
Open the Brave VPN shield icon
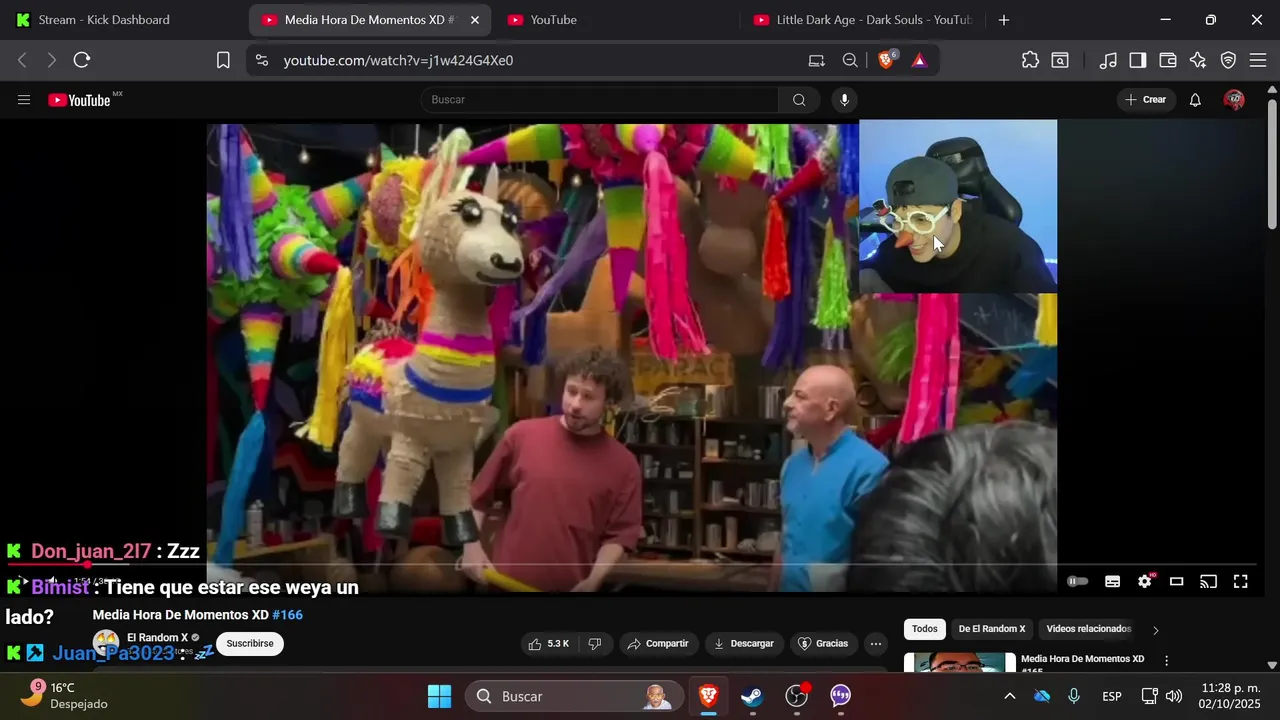click(x=1228, y=60)
